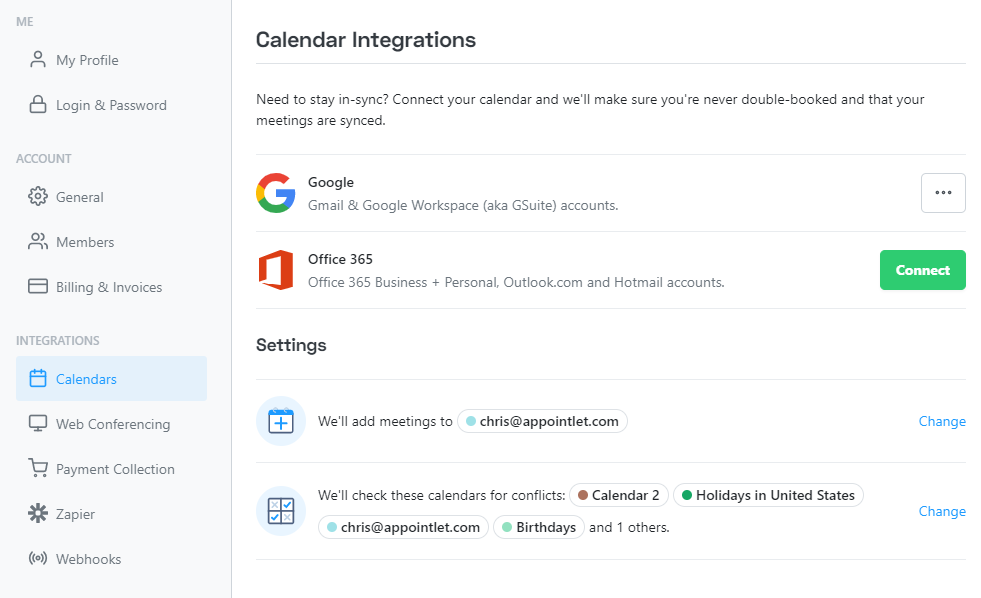Select the Calendars sidebar item
The height and width of the screenshot is (598, 981).
coord(111,378)
